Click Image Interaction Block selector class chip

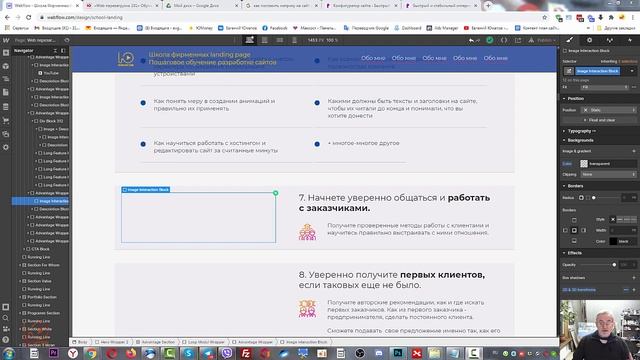pos(598,71)
